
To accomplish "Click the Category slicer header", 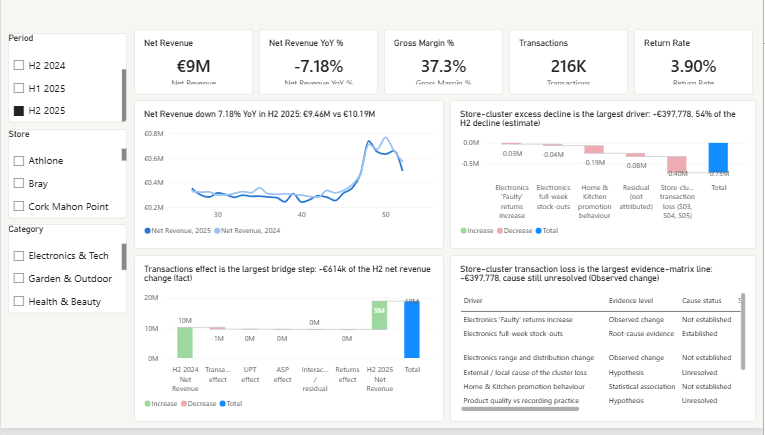I will point(26,229).
